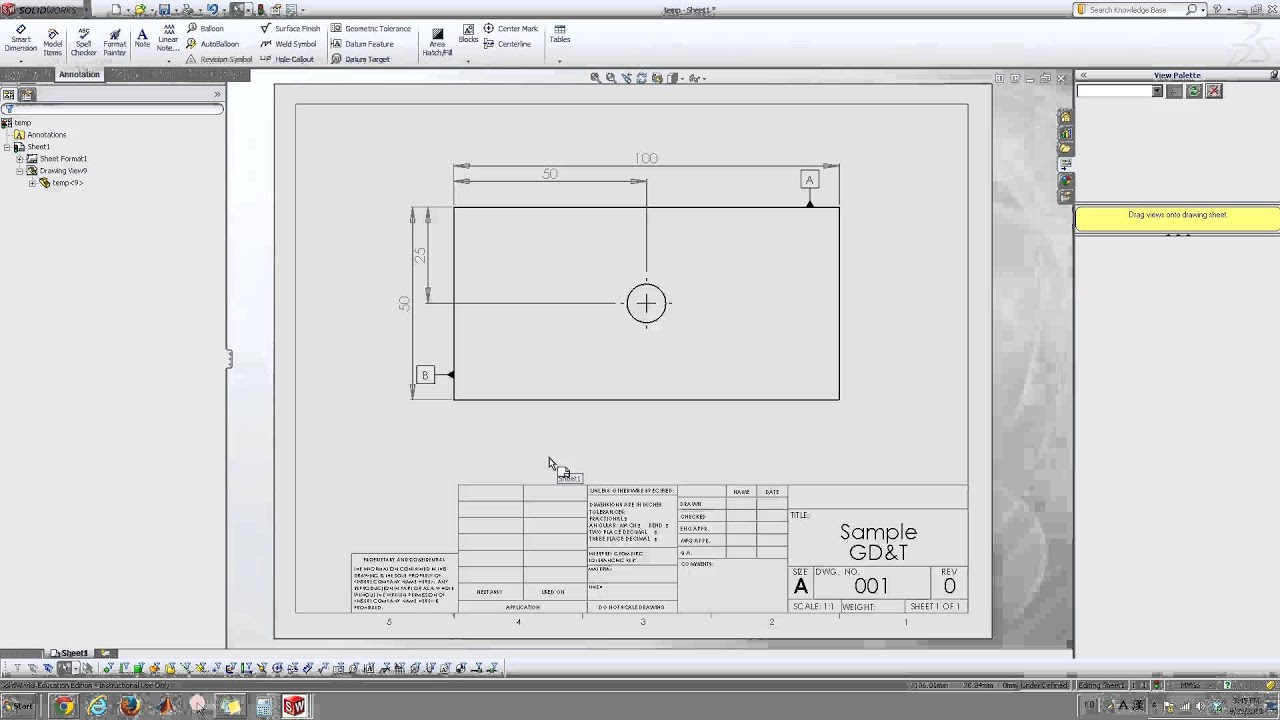Switch to the Annotation tab
This screenshot has height=720, width=1280.
tap(79, 75)
